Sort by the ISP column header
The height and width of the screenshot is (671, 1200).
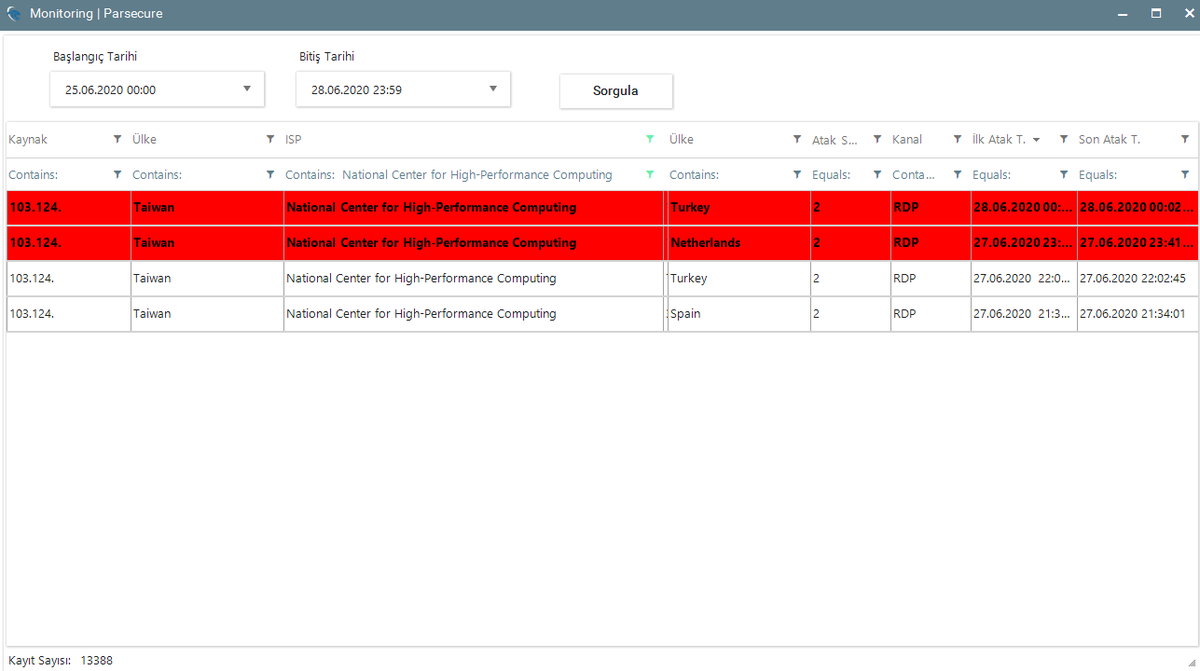click(x=293, y=140)
